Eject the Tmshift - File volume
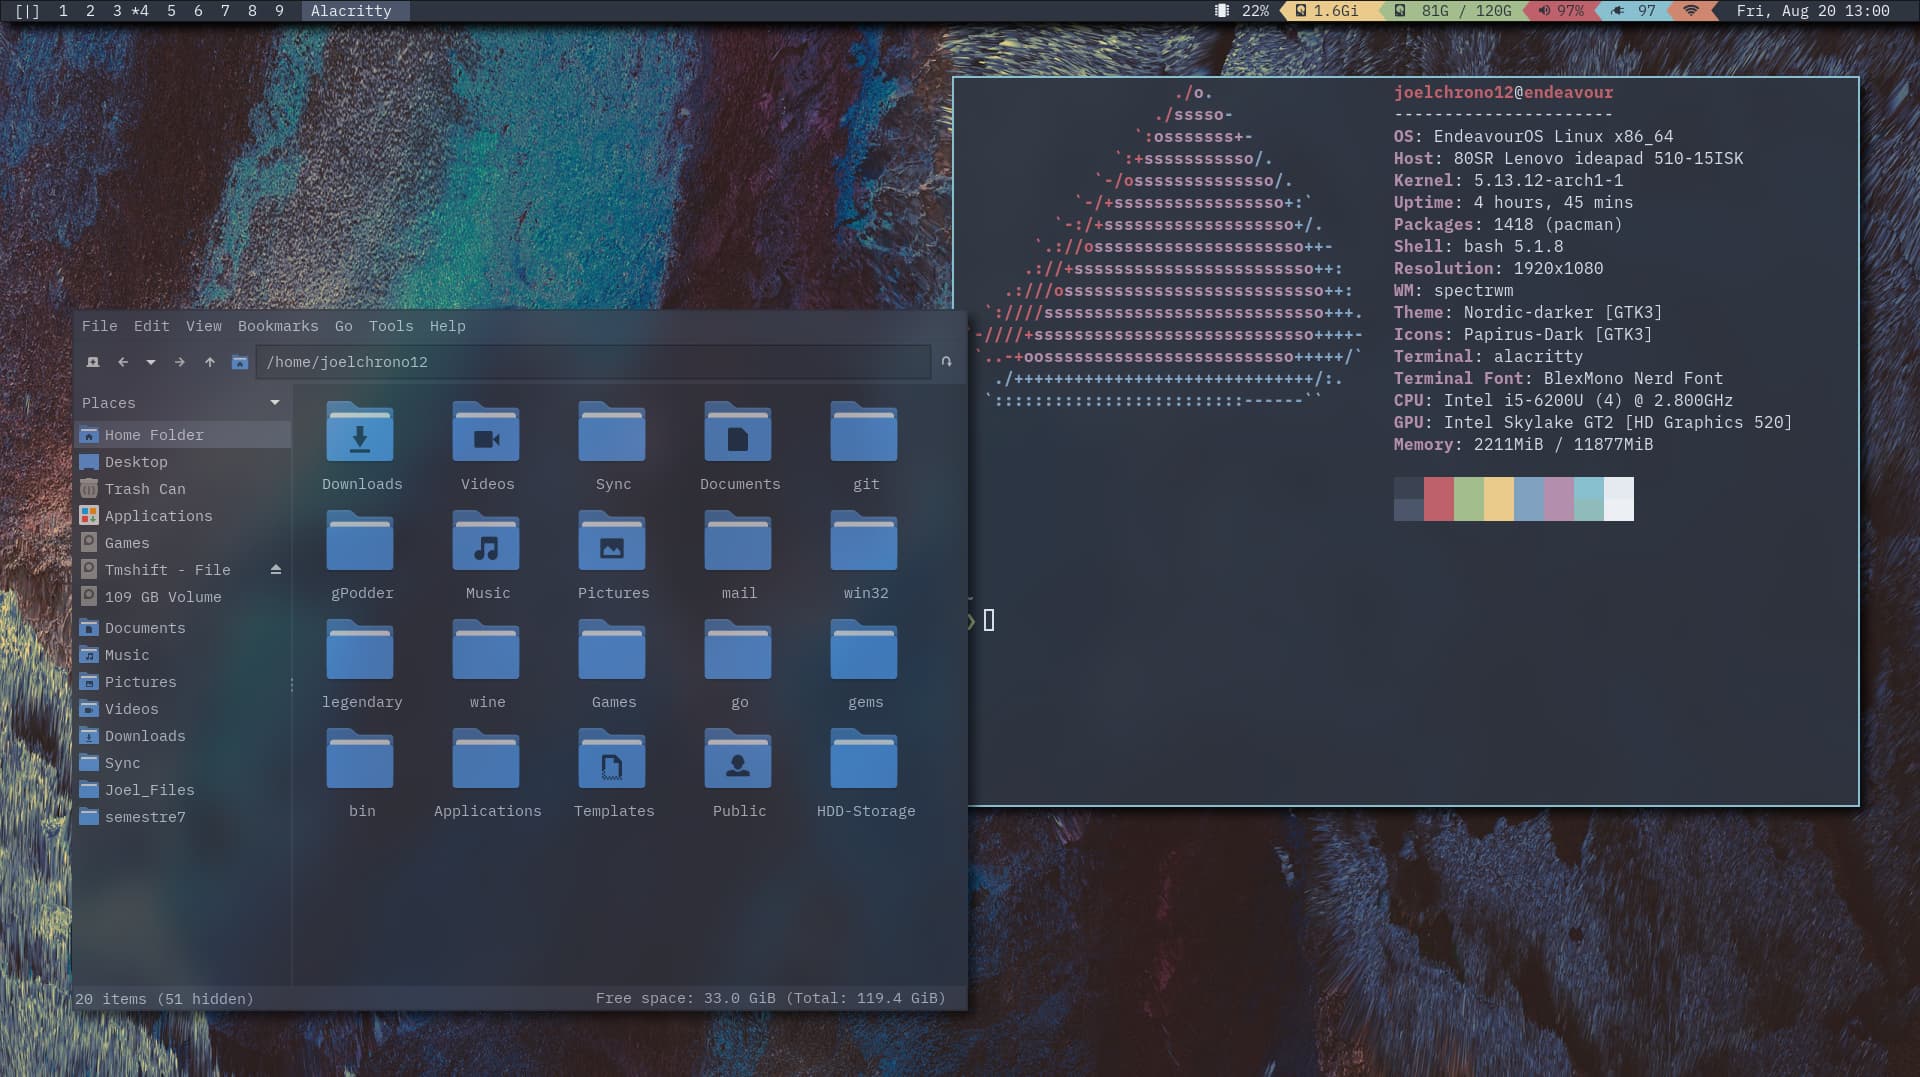Image resolution: width=1920 pixels, height=1077 pixels. point(276,570)
